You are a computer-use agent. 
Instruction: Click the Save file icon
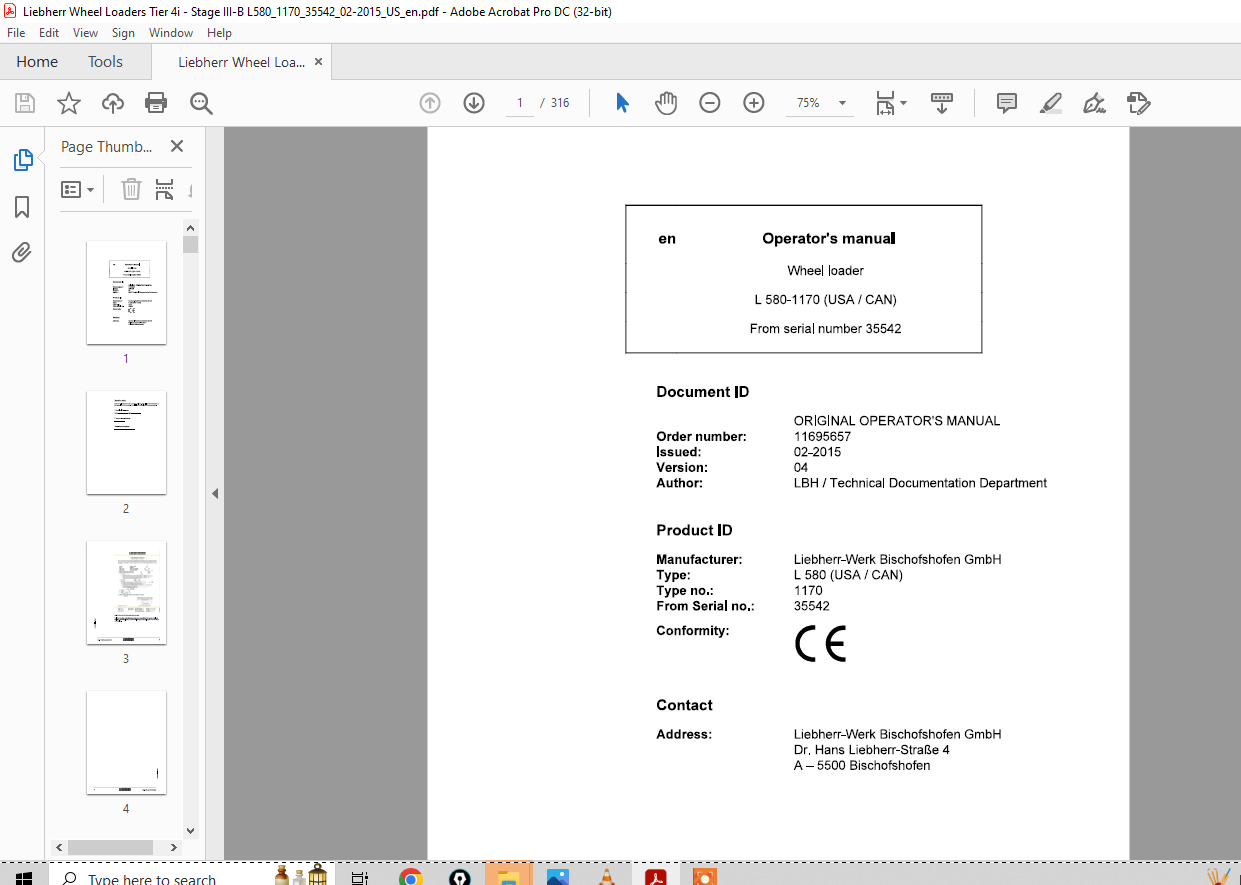[x=25, y=103]
